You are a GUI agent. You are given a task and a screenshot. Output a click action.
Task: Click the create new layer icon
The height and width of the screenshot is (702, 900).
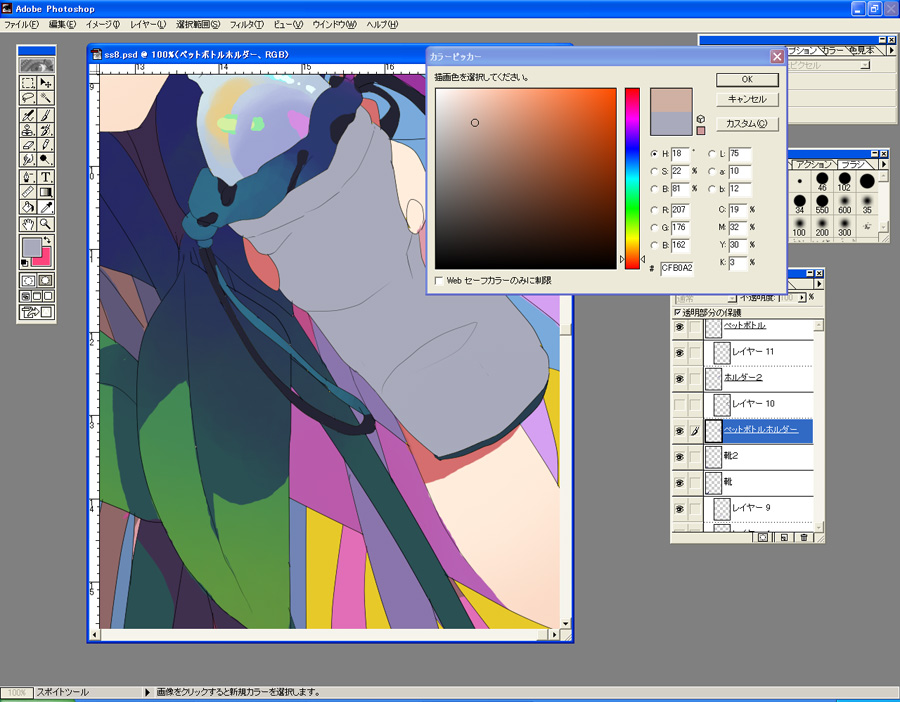(783, 537)
